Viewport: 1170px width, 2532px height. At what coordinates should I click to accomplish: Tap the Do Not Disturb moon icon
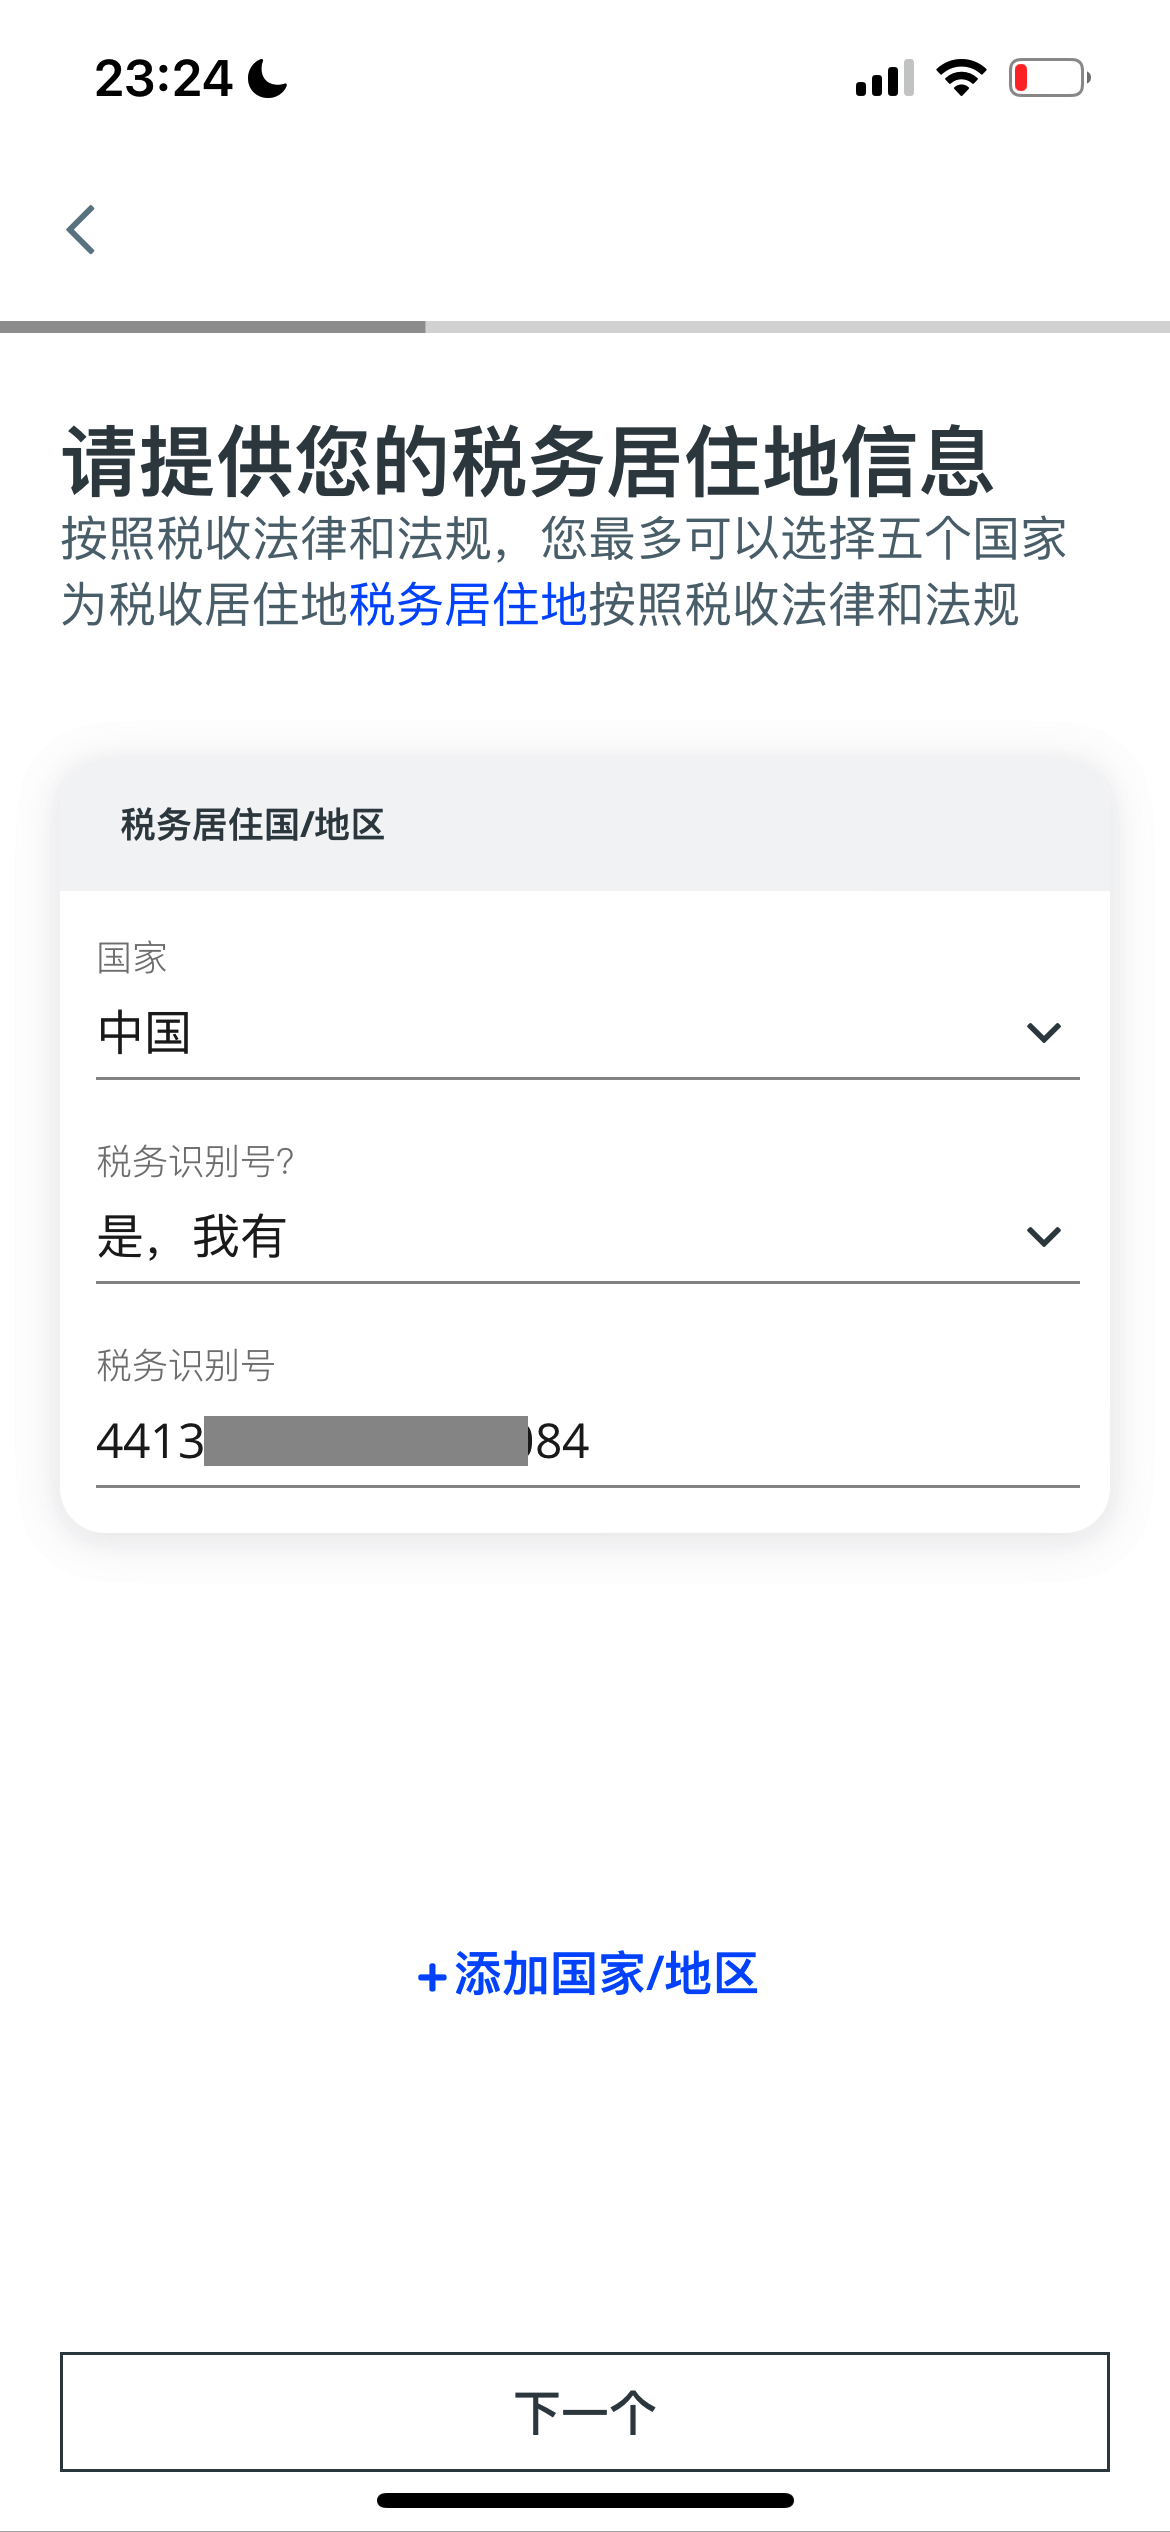click(x=267, y=78)
